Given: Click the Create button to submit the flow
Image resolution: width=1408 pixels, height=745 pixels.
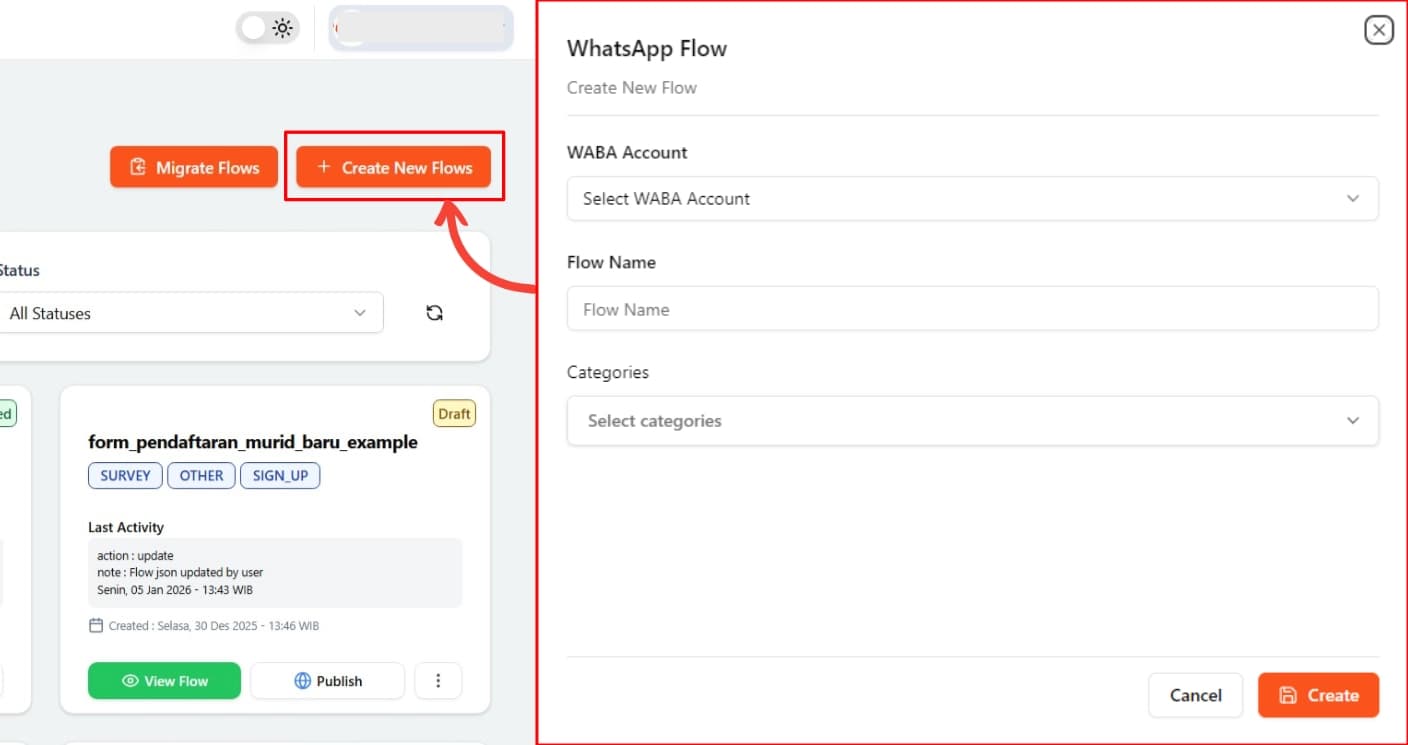Looking at the screenshot, I should point(1318,695).
